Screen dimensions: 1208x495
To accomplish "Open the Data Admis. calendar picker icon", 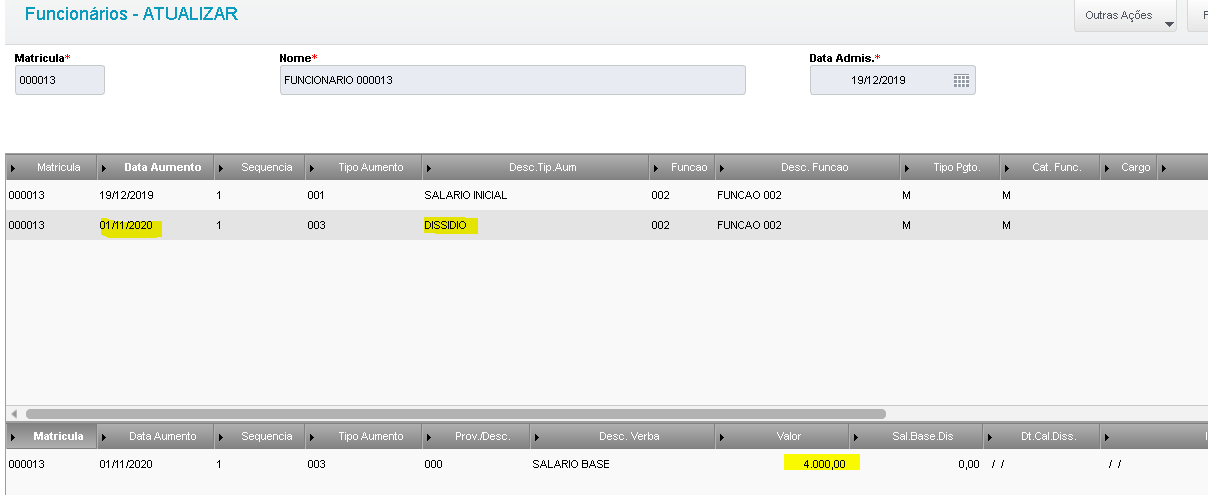I will 961,80.
